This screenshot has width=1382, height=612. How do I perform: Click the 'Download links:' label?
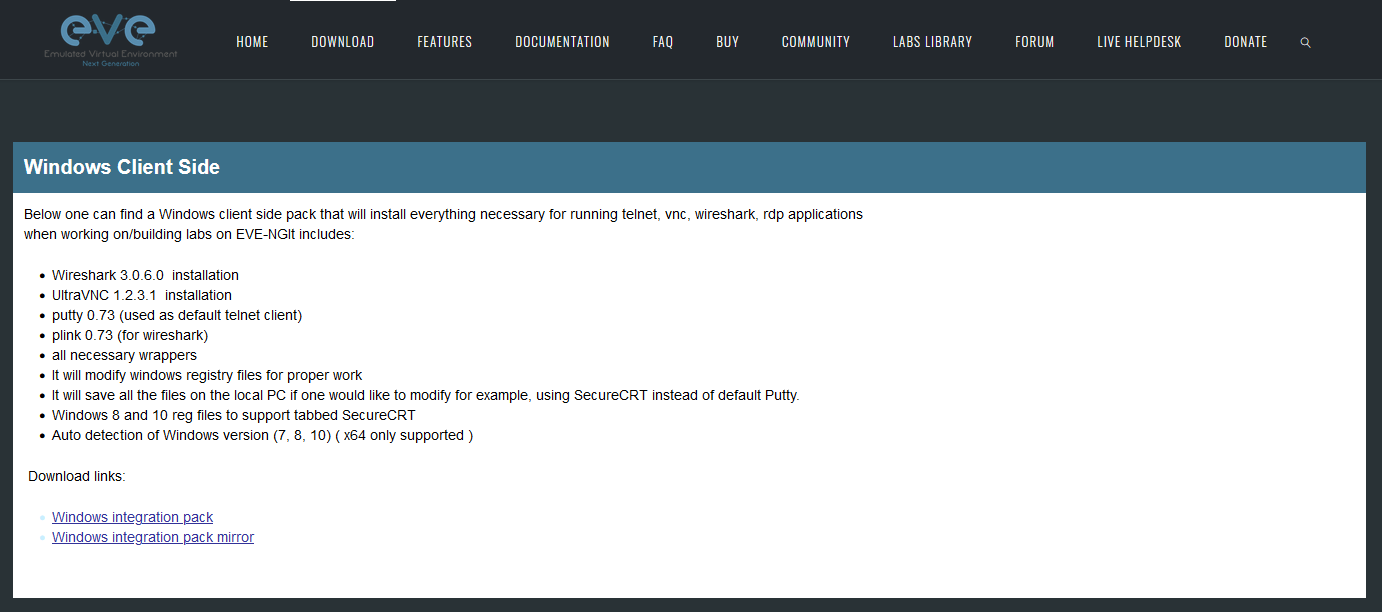point(77,476)
